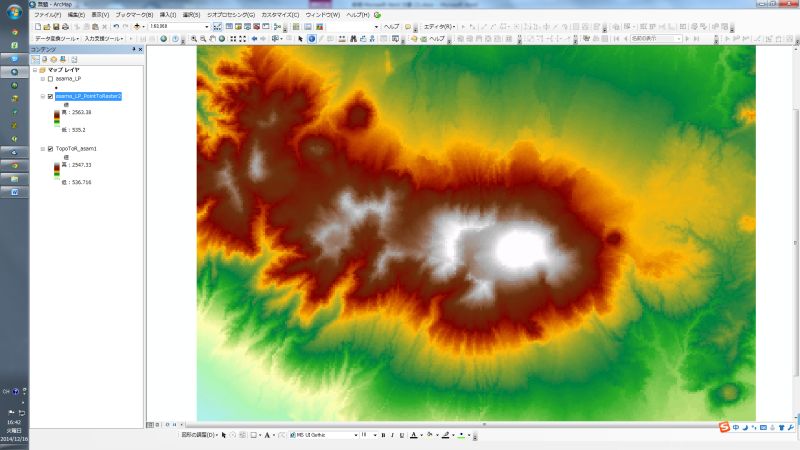
Task: Select the Zoom In tool
Action: tap(193, 39)
